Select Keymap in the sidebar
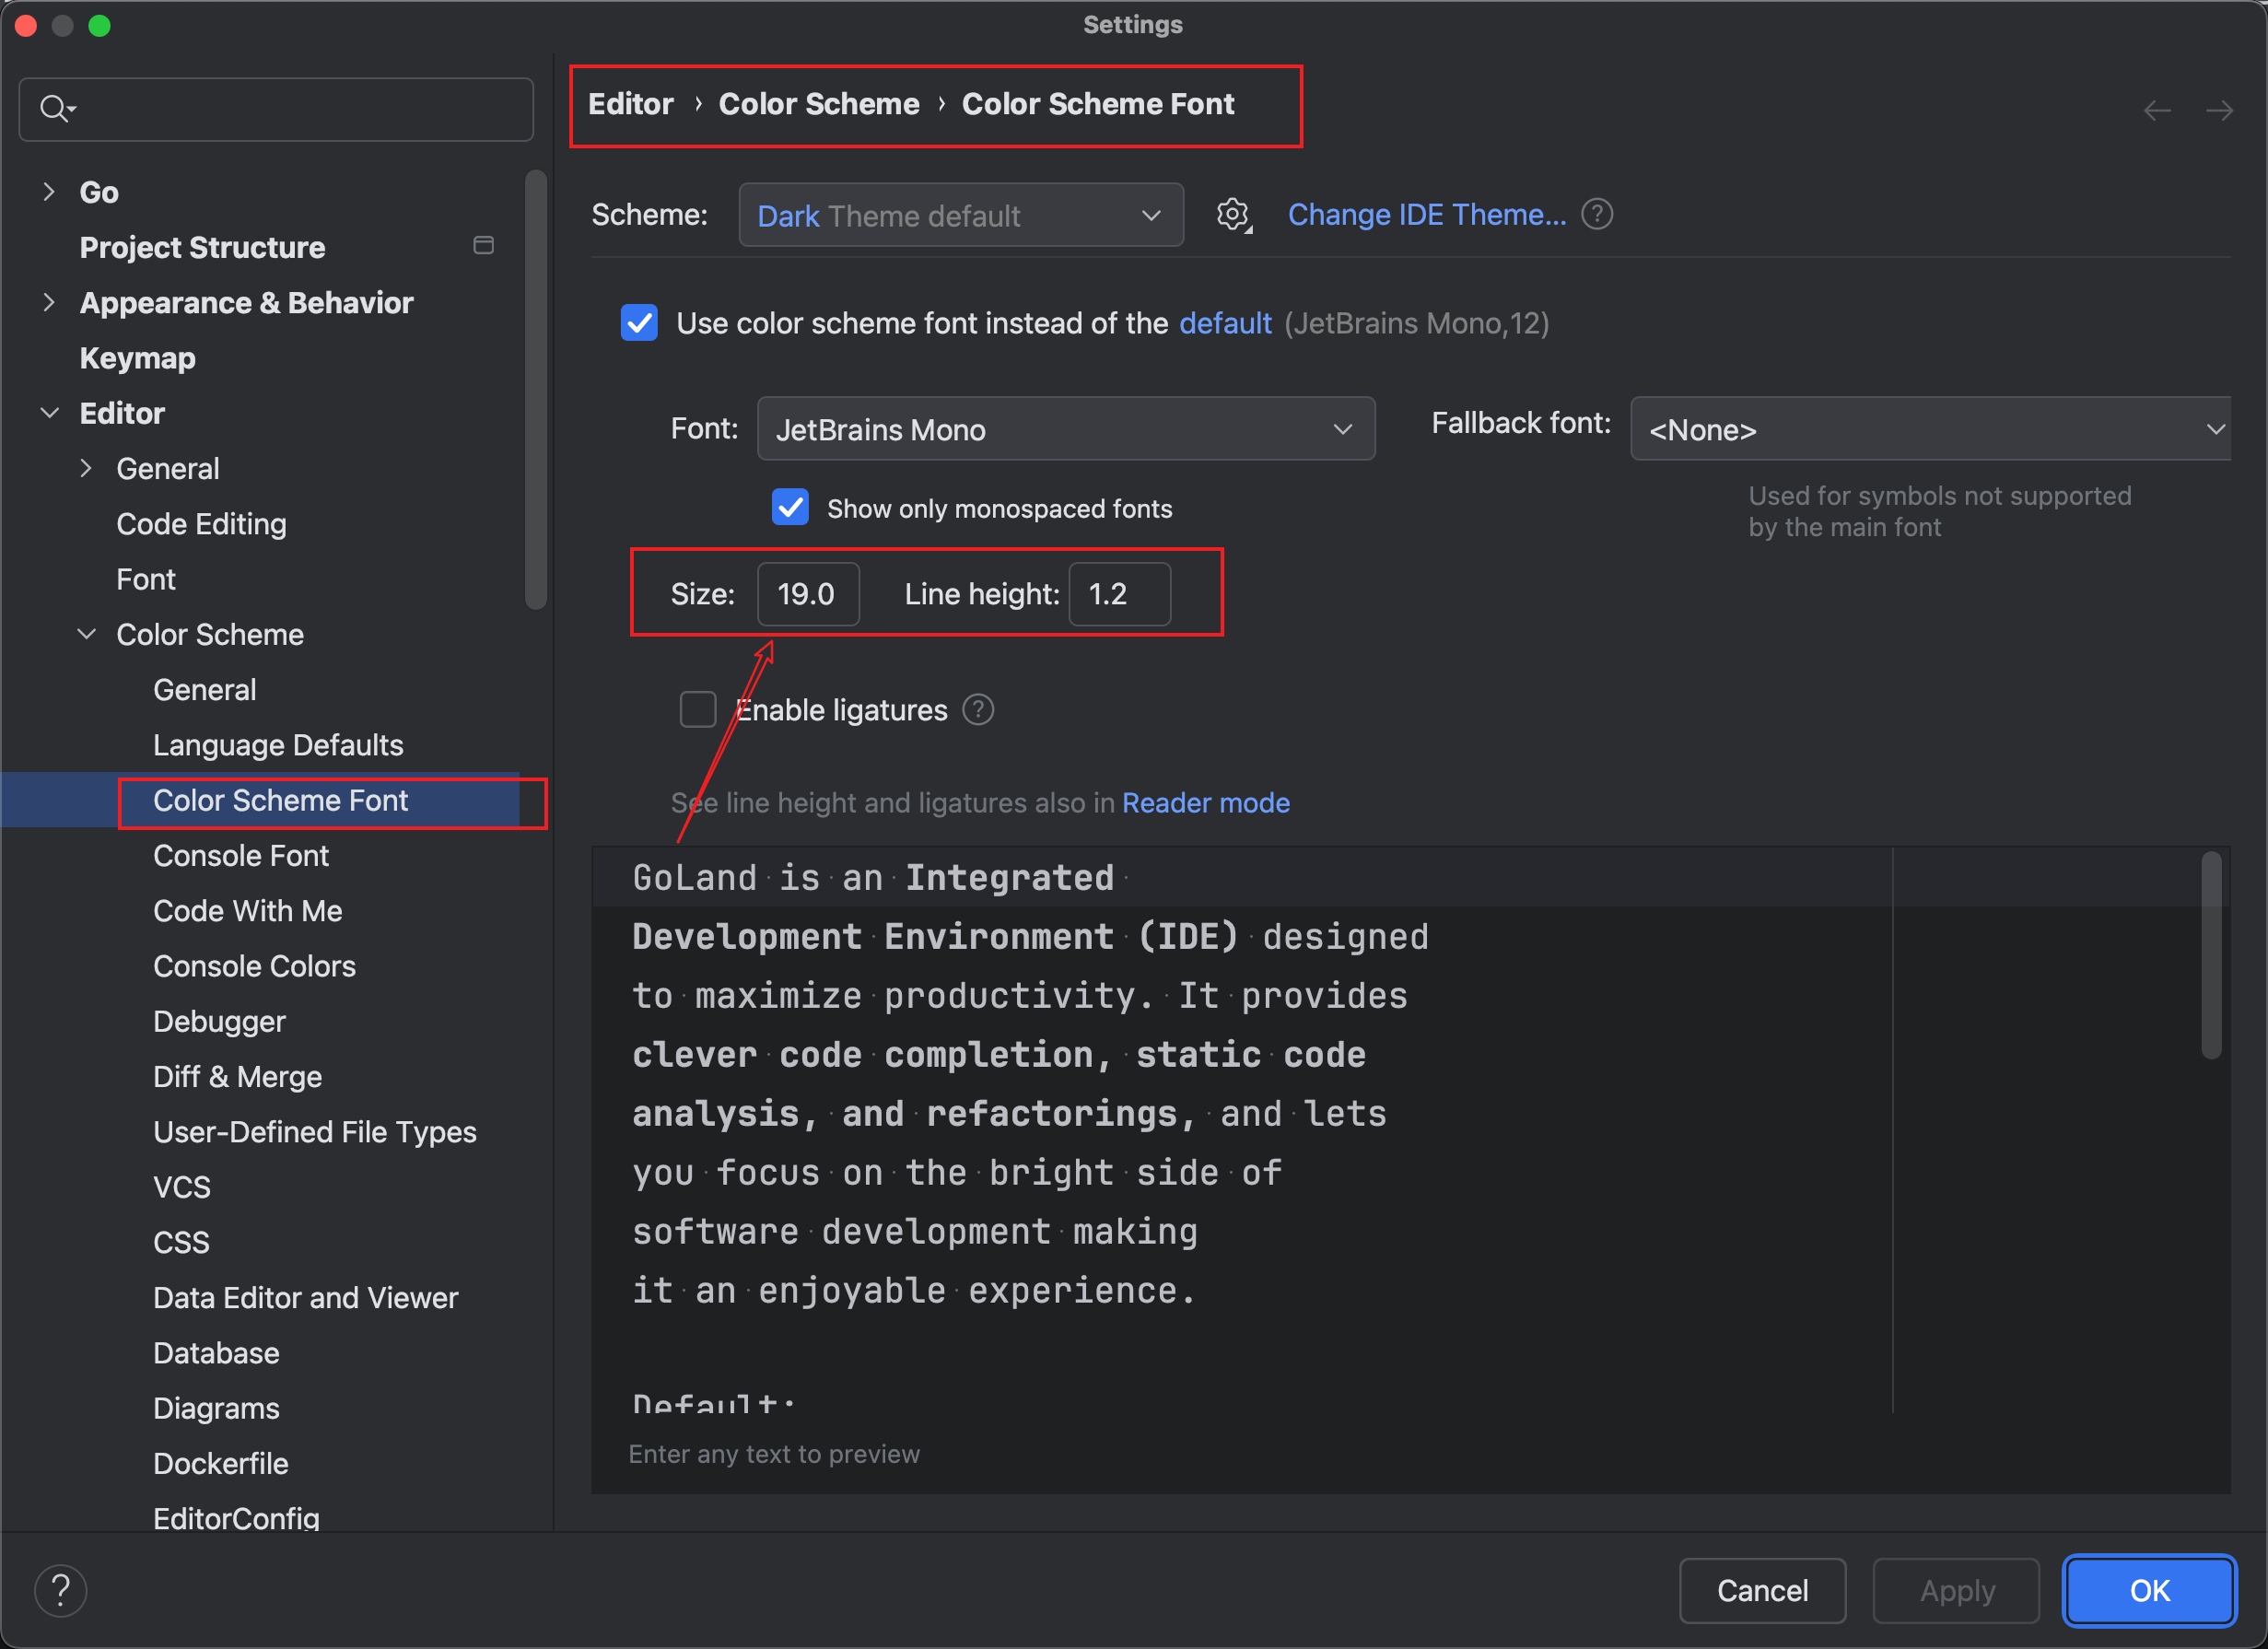The width and height of the screenshot is (2268, 1649). (137, 358)
